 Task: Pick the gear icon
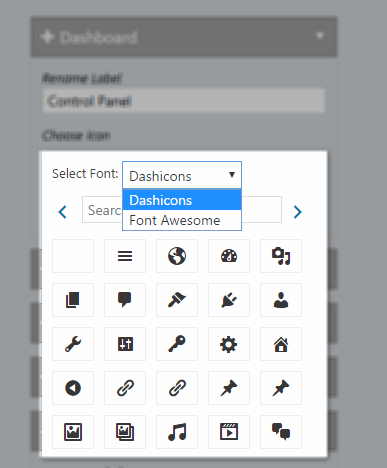coord(229,344)
